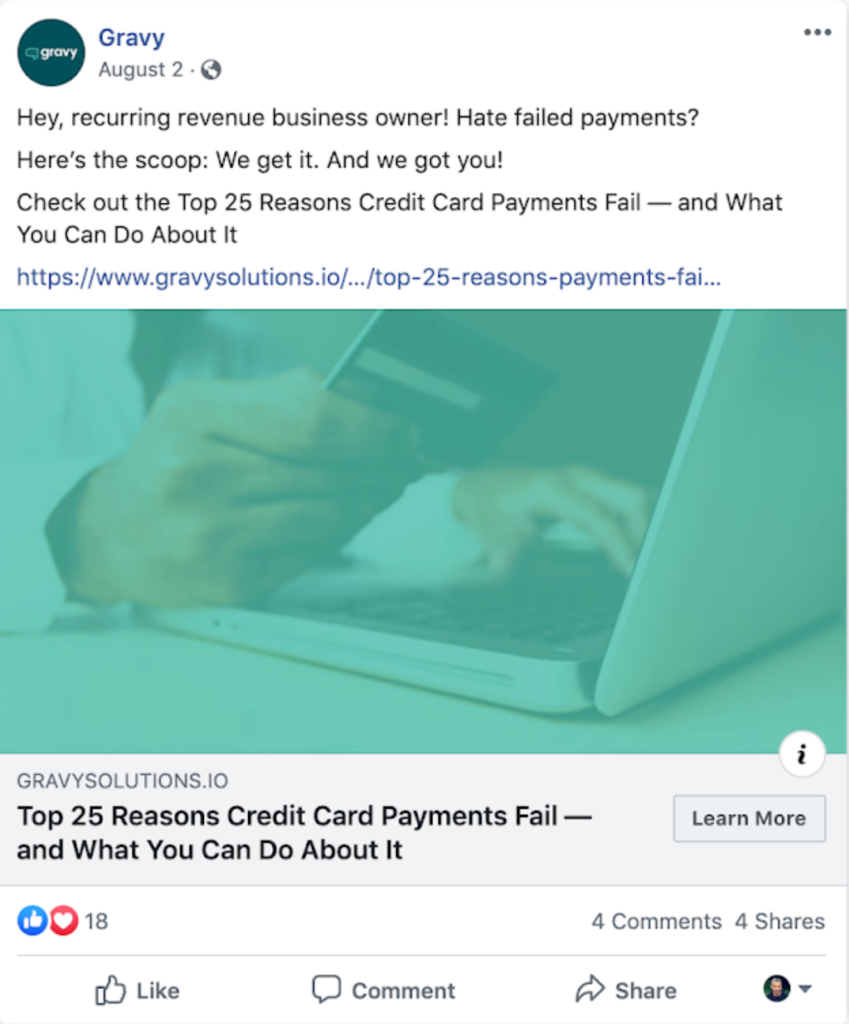Open the three-dot post options menu
The image size is (849, 1024).
[817, 32]
